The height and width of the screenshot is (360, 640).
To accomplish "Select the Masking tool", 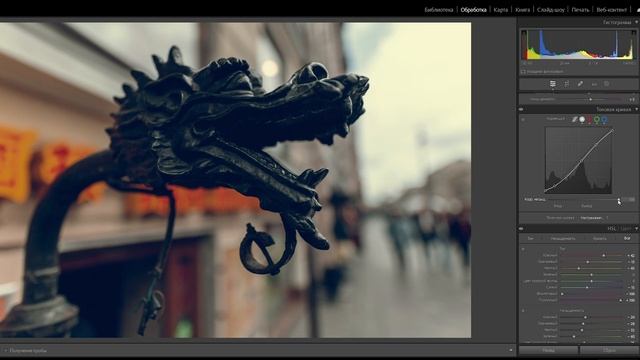I will coord(607,84).
